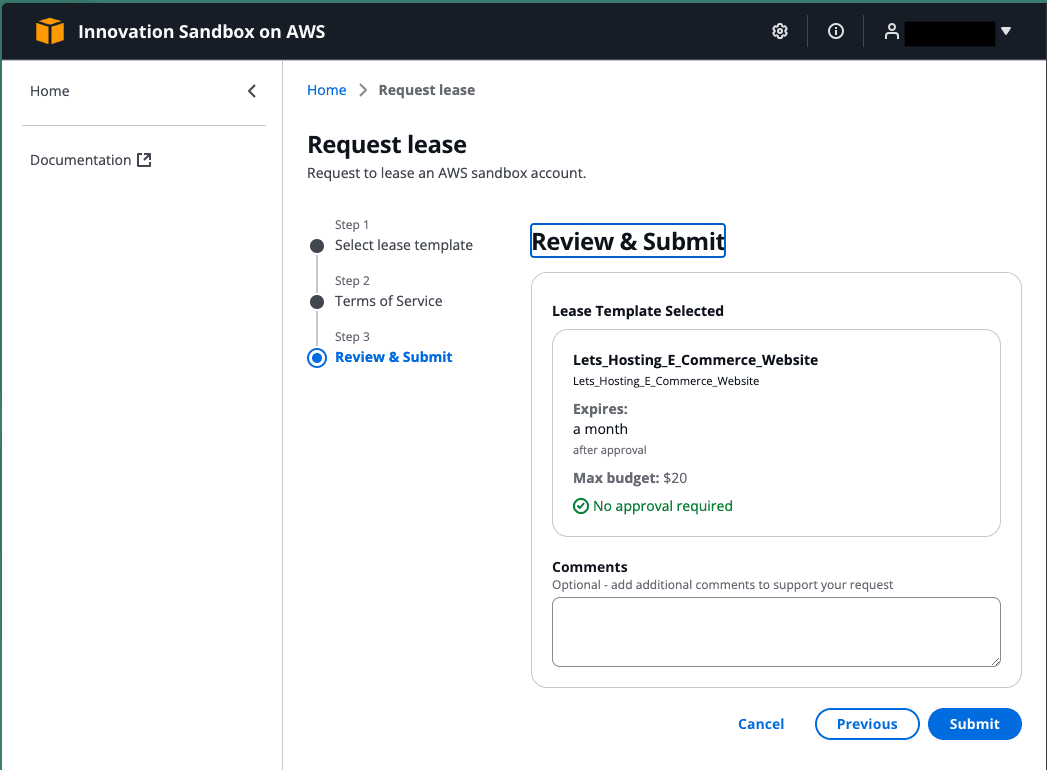The image size is (1047, 770).
Task: Go to Home in the sidebar
Action: [x=50, y=91]
